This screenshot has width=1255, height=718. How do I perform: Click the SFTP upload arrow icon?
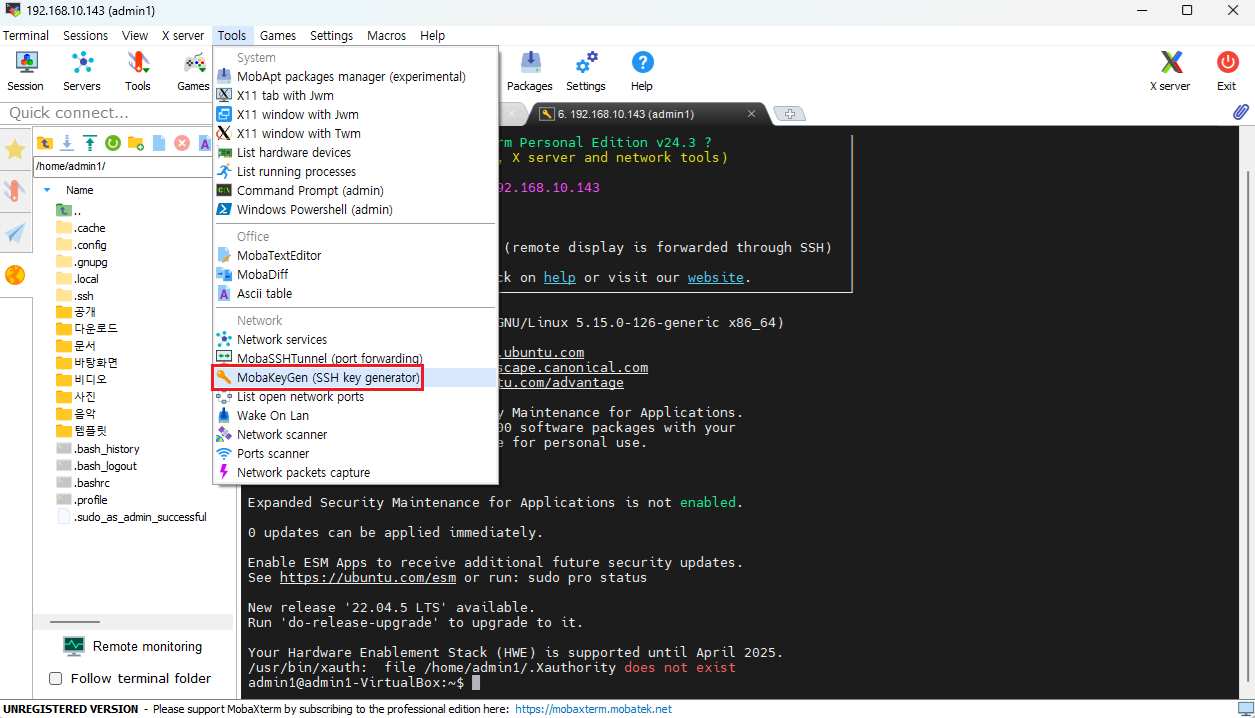(x=90, y=143)
